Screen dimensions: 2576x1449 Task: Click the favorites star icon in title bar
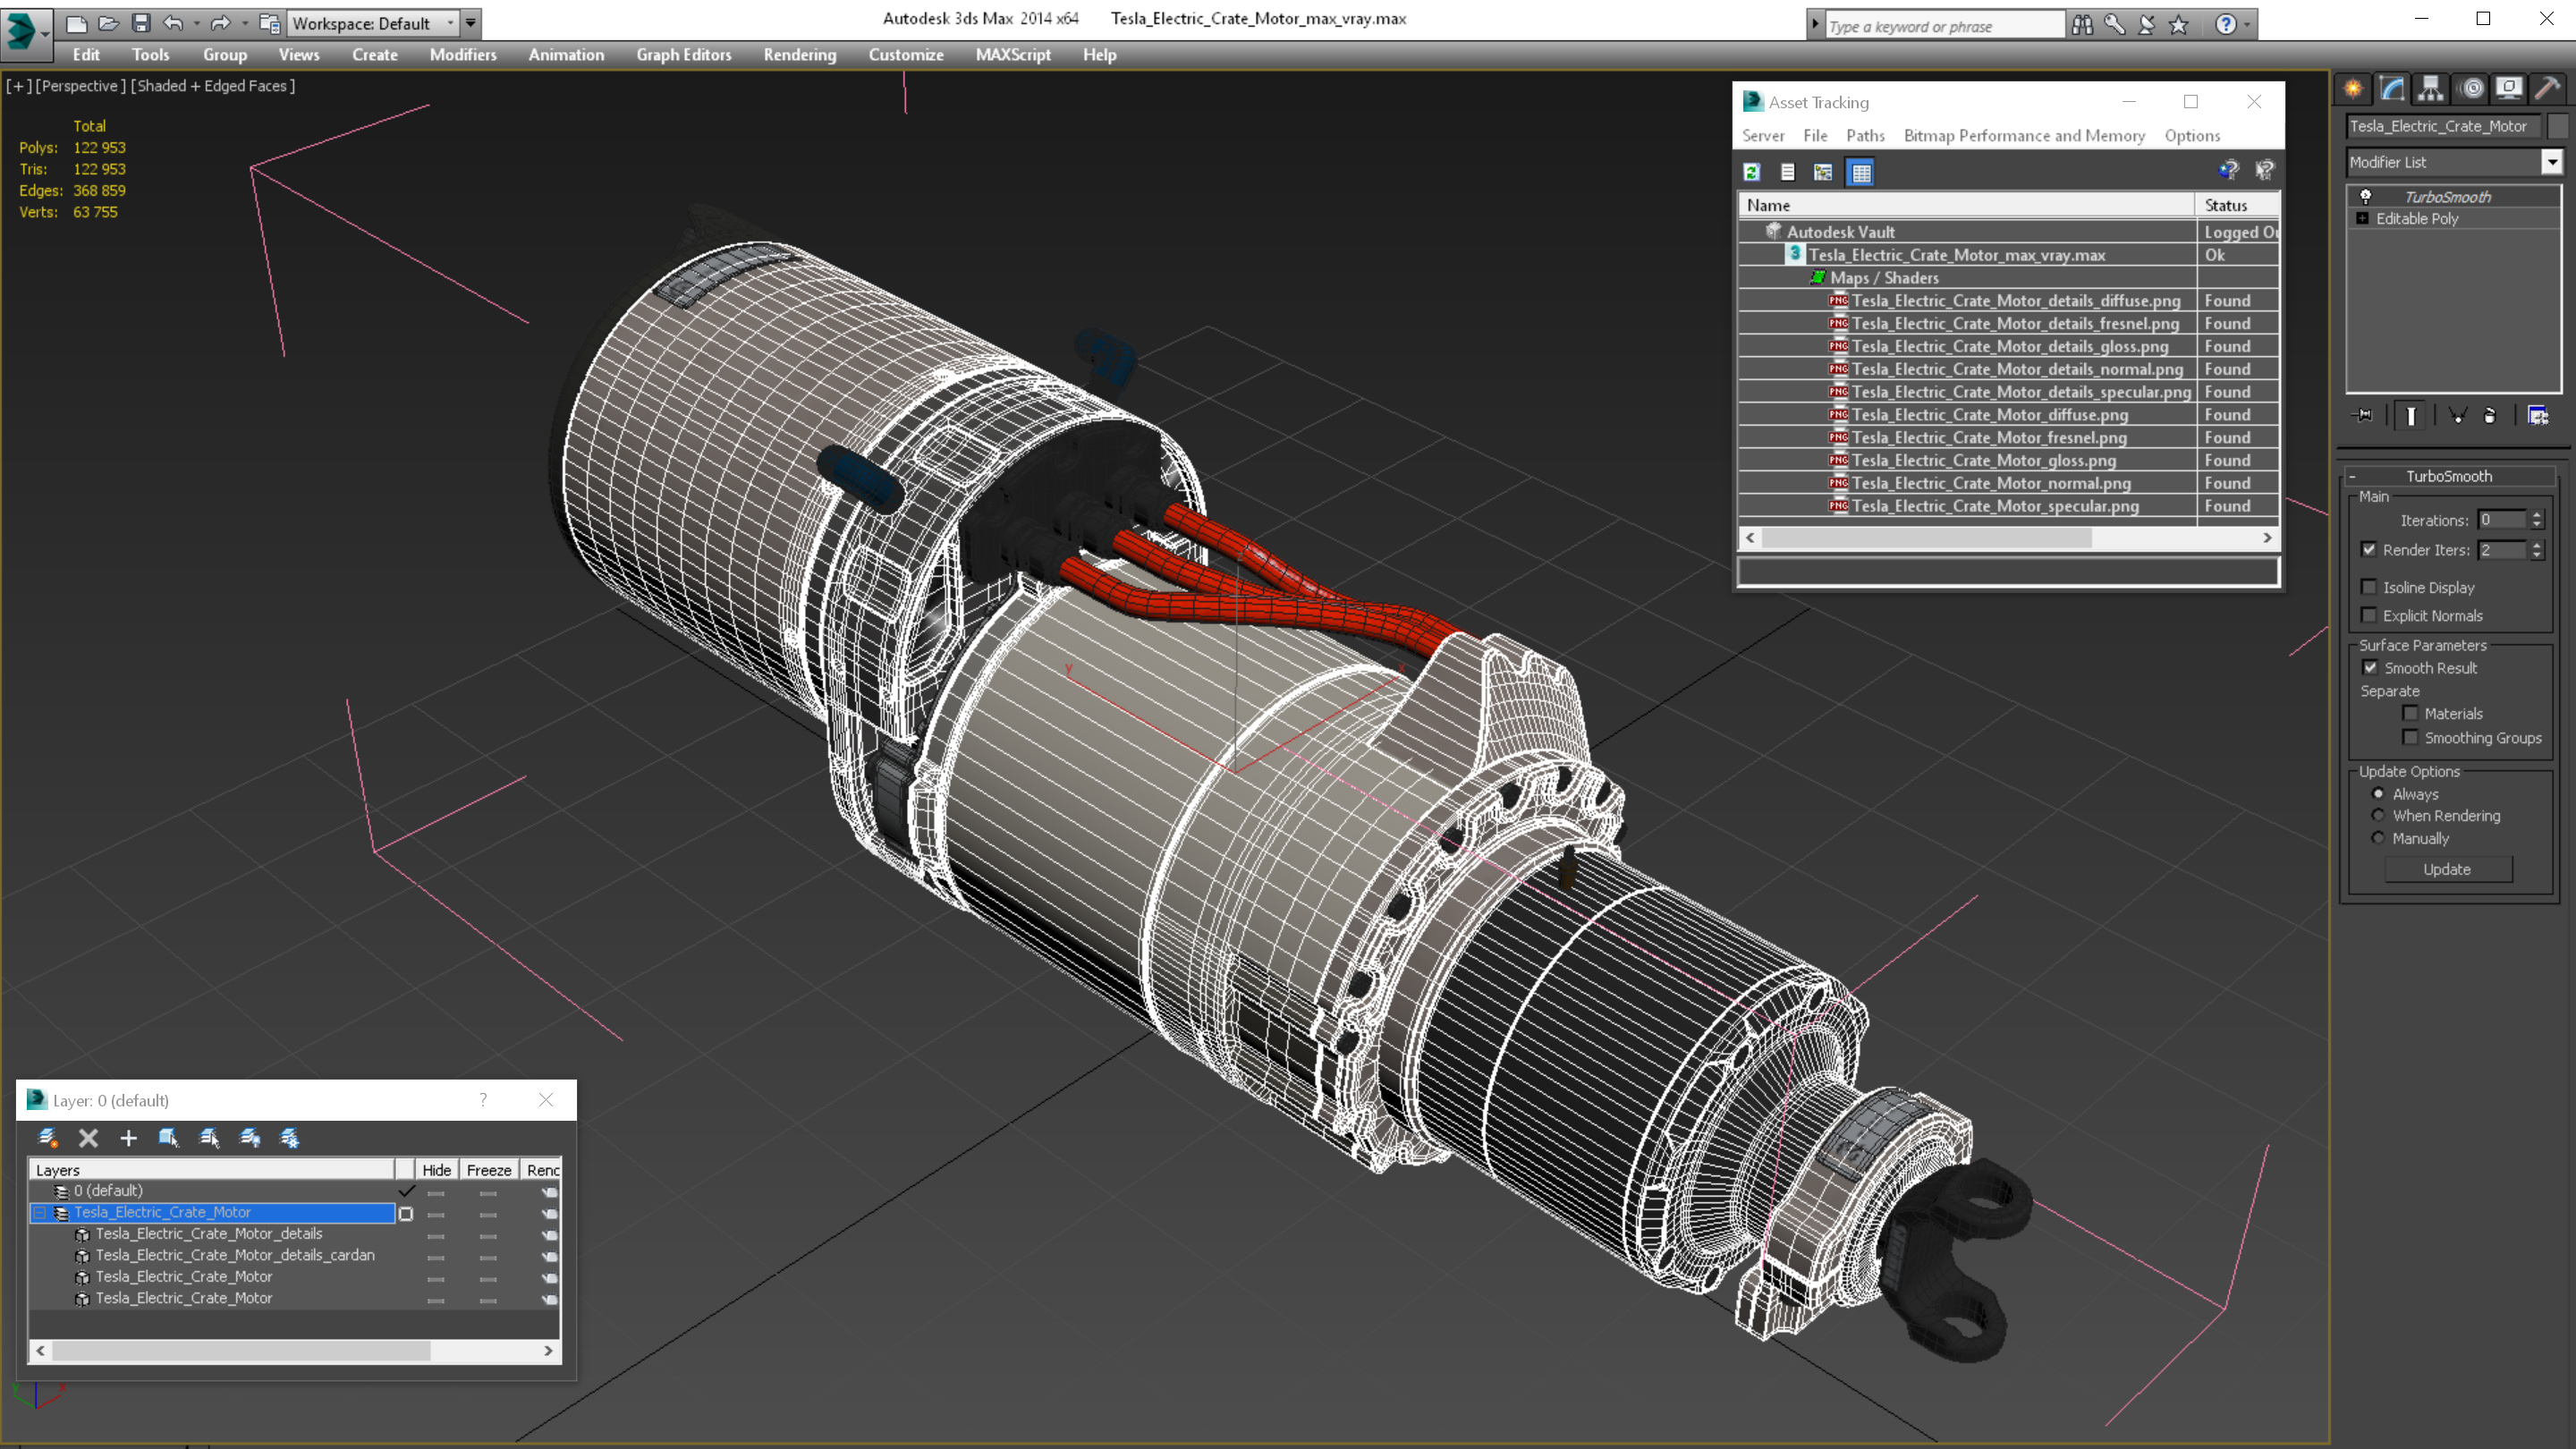click(2179, 24)
